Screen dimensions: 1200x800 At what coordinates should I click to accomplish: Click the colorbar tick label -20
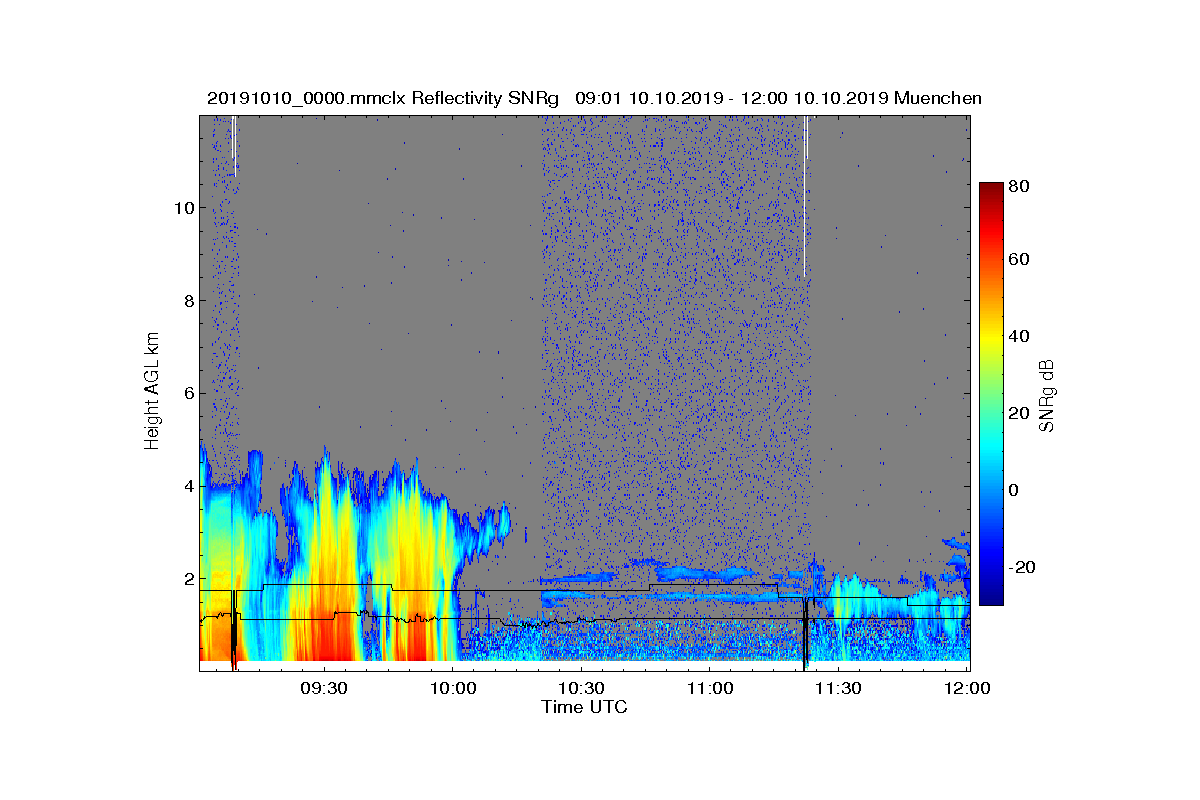click(x=1023, y=567)
